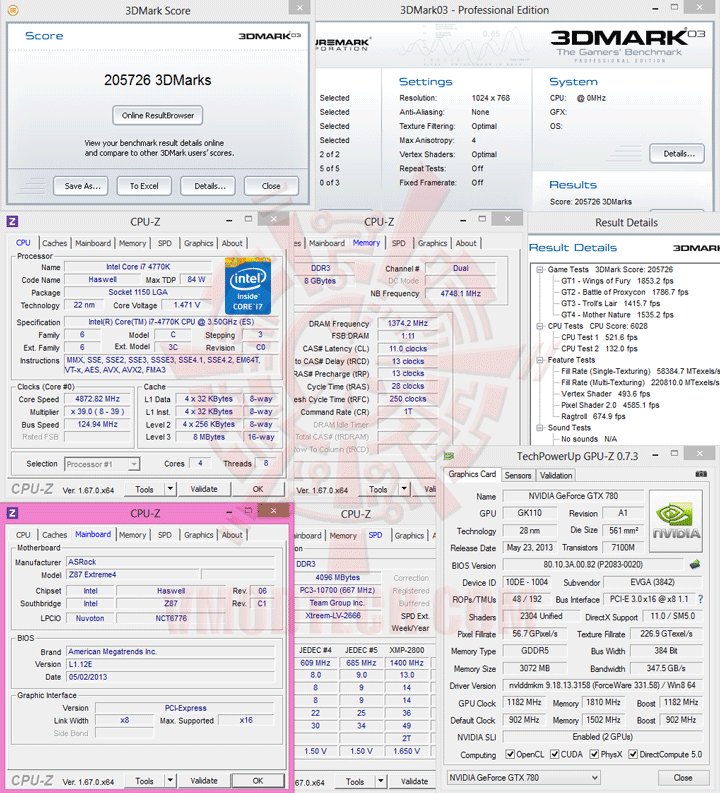The height and width of the screenshot is (793, 720).
Task: Select the Graphics Card tab in GPU-Z
Action: click(472, 474)
